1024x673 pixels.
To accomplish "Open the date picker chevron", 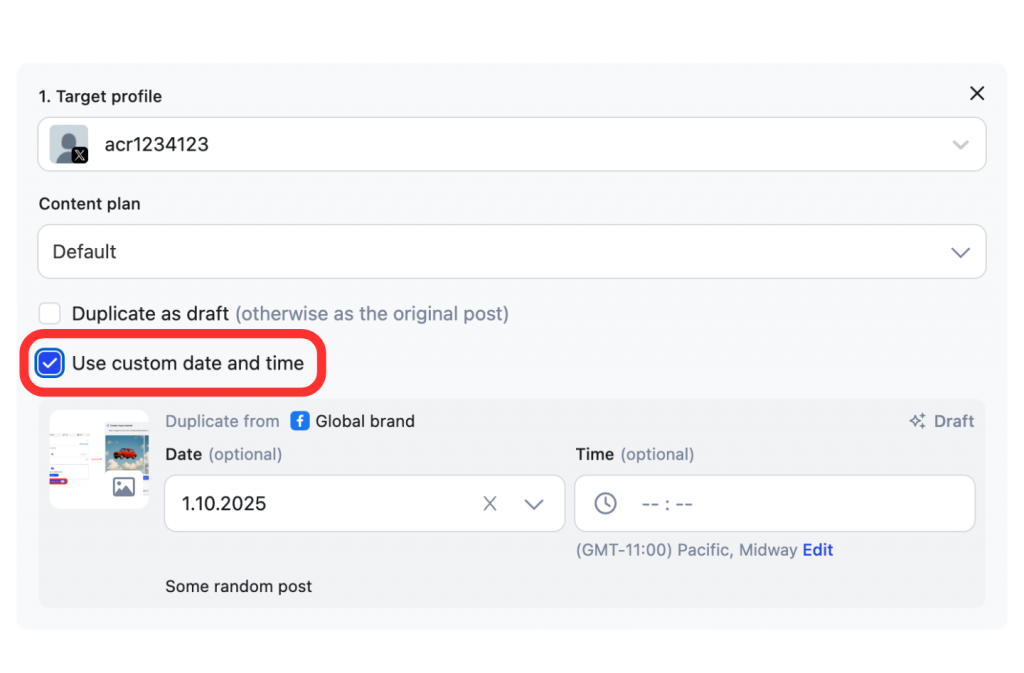I will [534, 504].
